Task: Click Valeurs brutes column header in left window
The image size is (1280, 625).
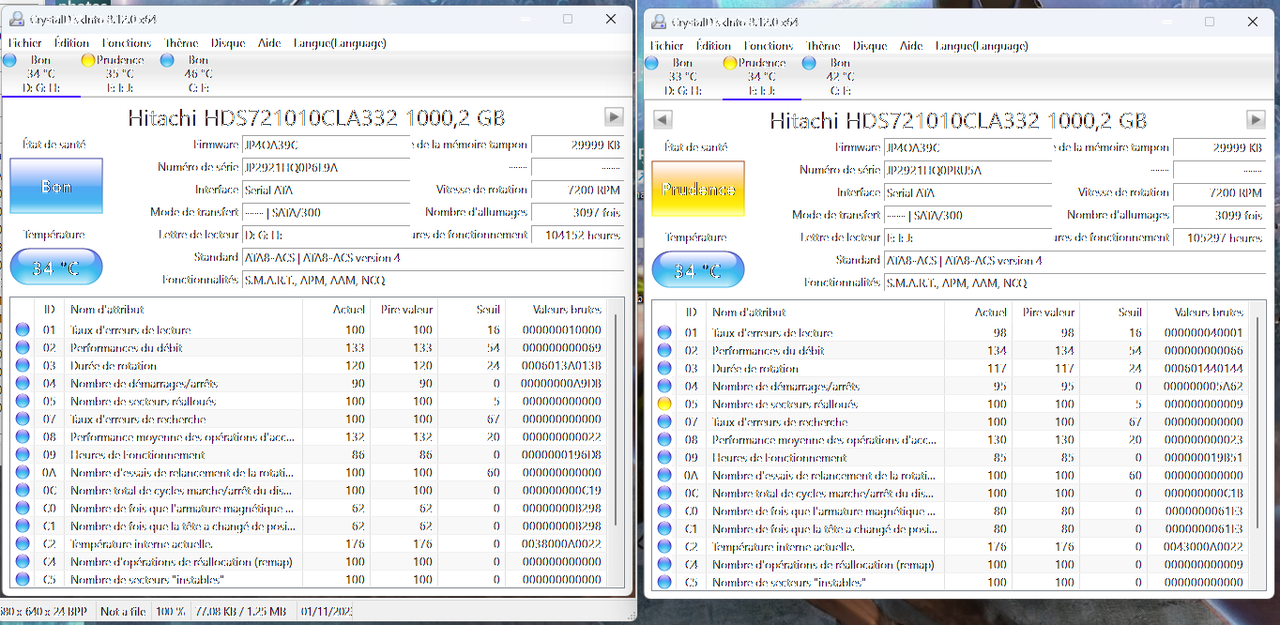Action: point(558,310)
